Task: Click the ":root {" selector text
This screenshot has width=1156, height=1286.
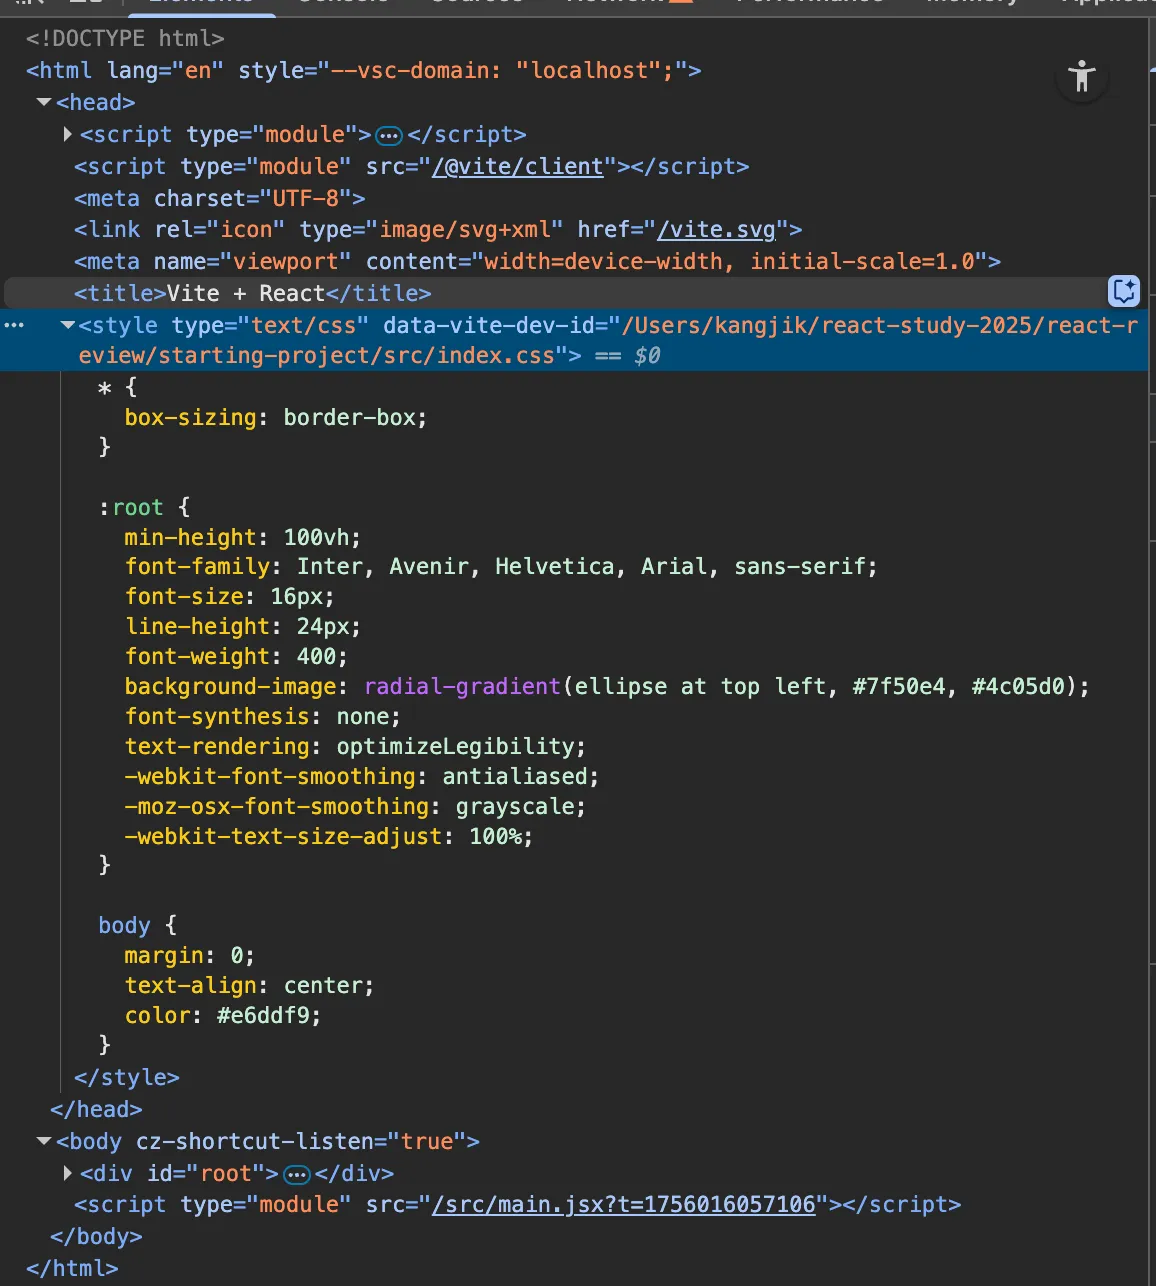Action: tap(144, 507)
